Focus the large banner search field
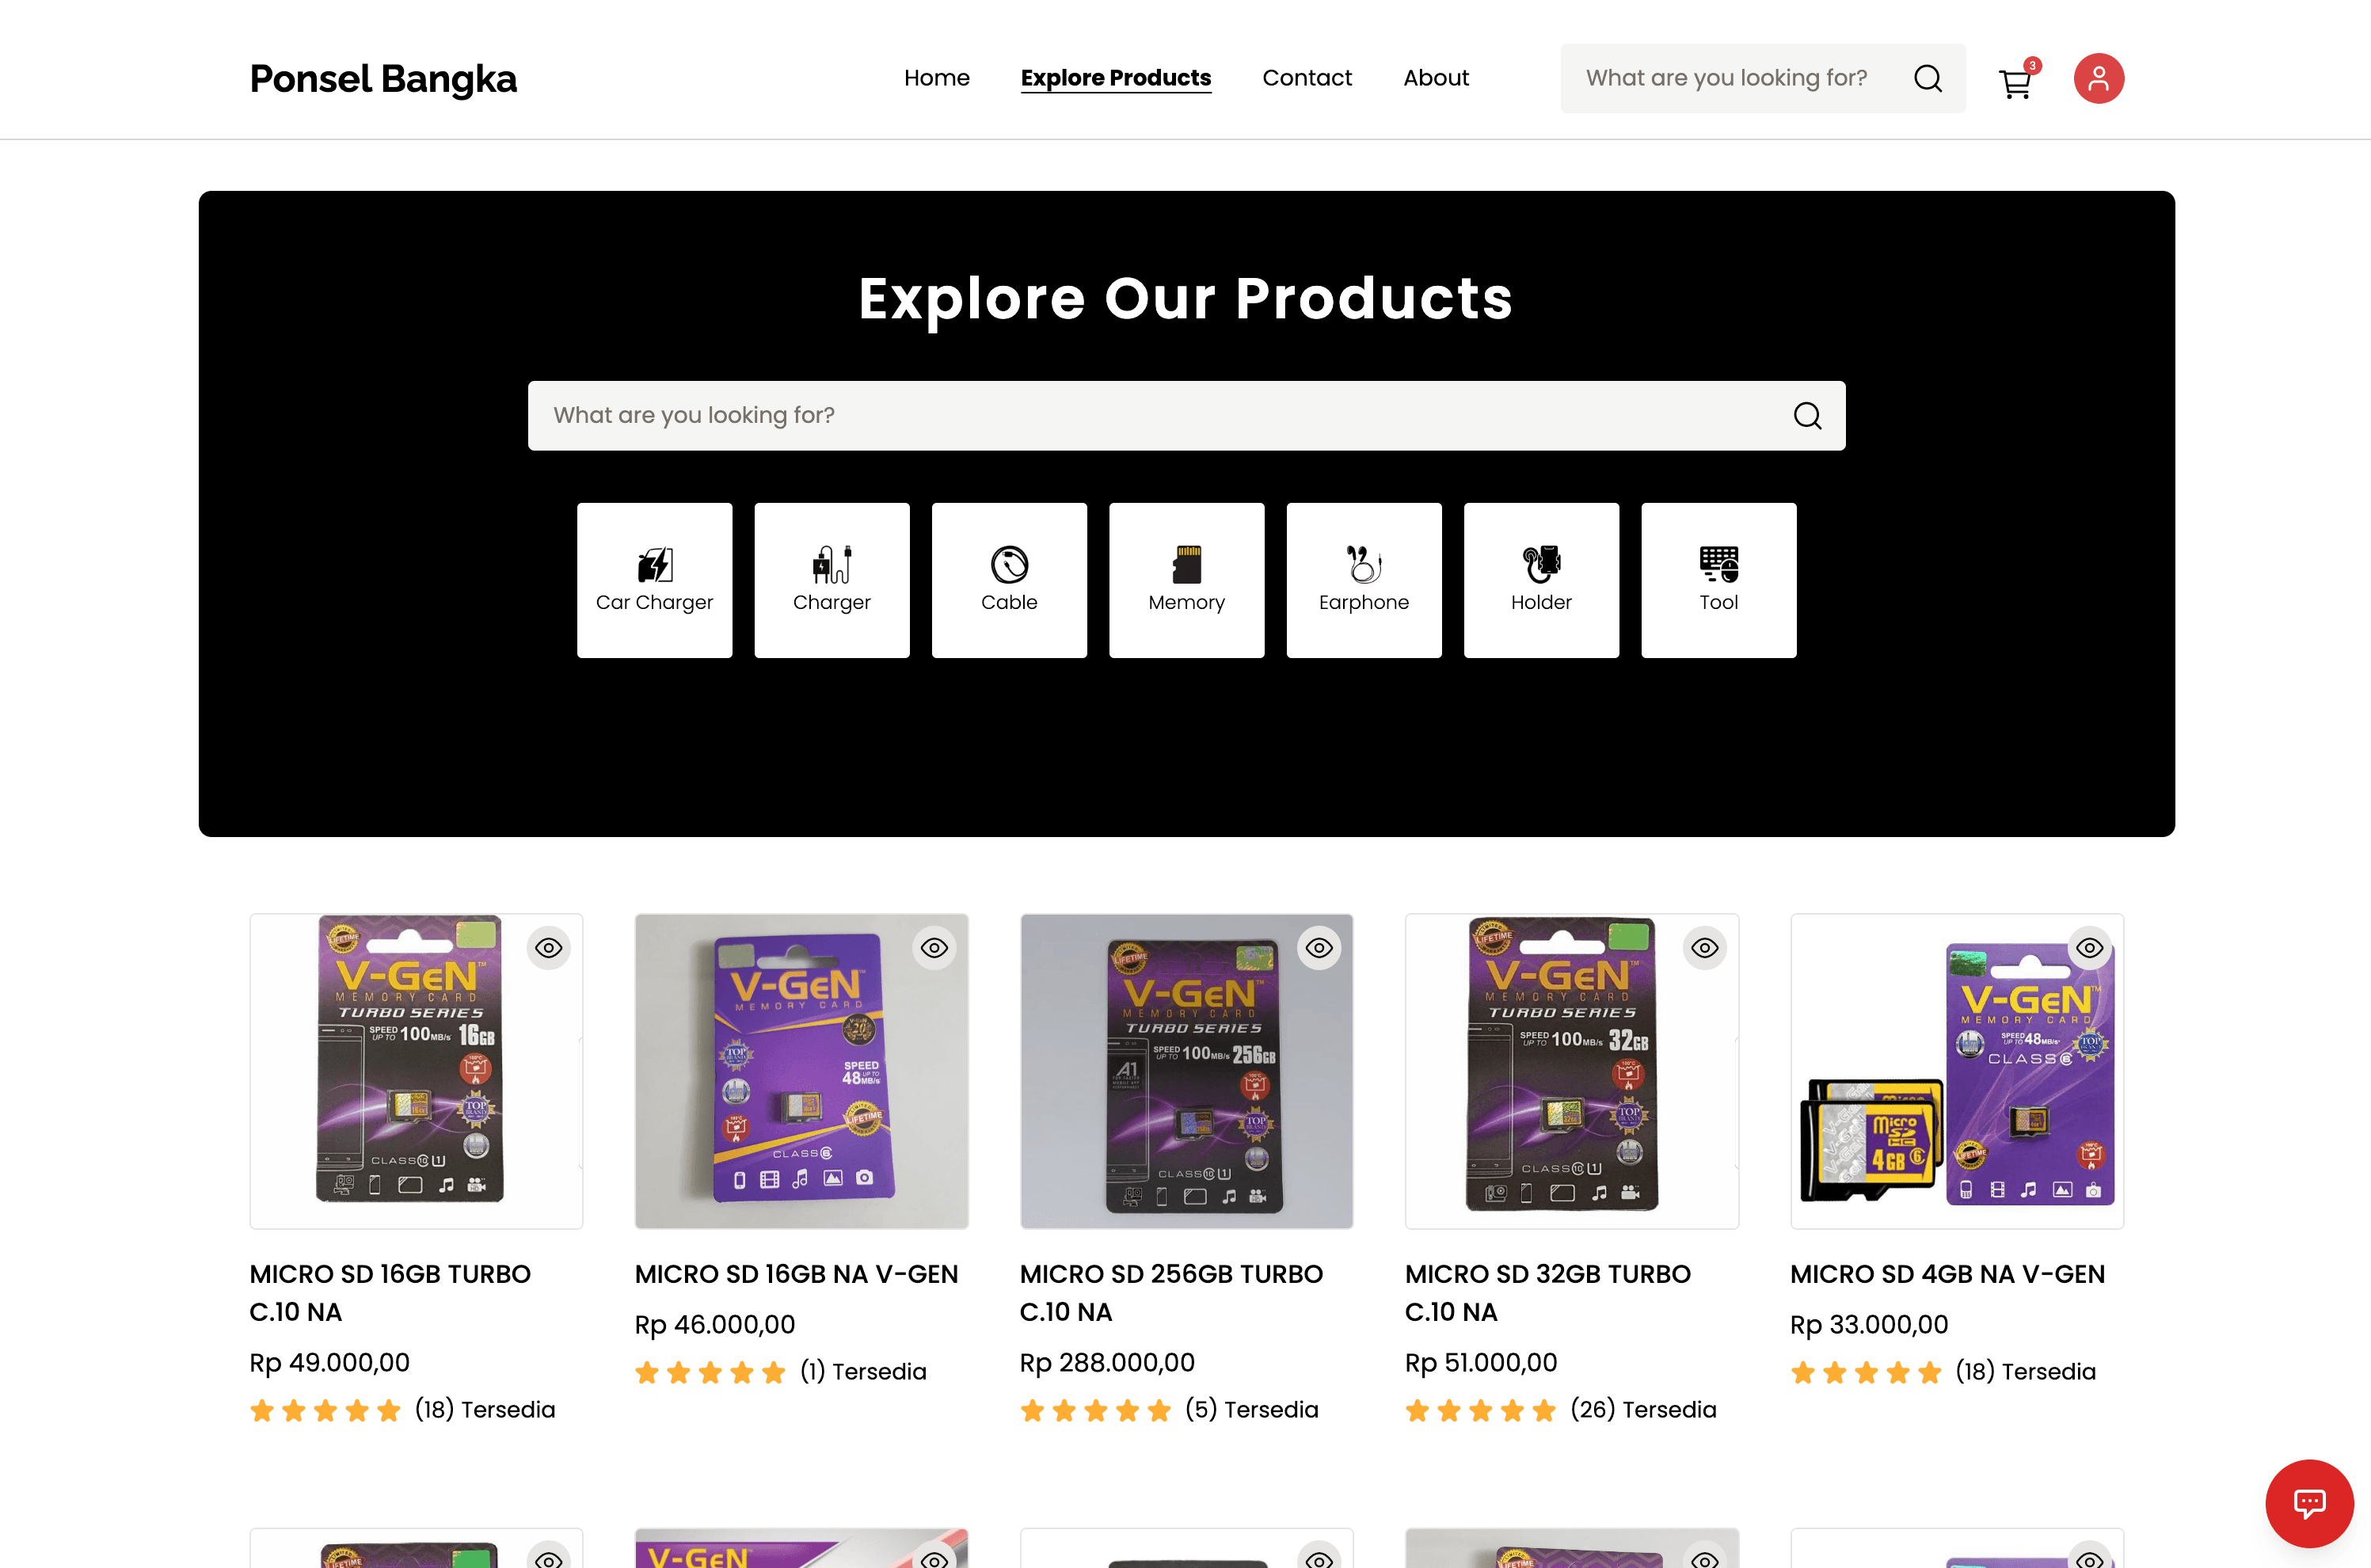Image resolution: width=2371 pixels, height=1568 pixels. (x=1186, y=415)
